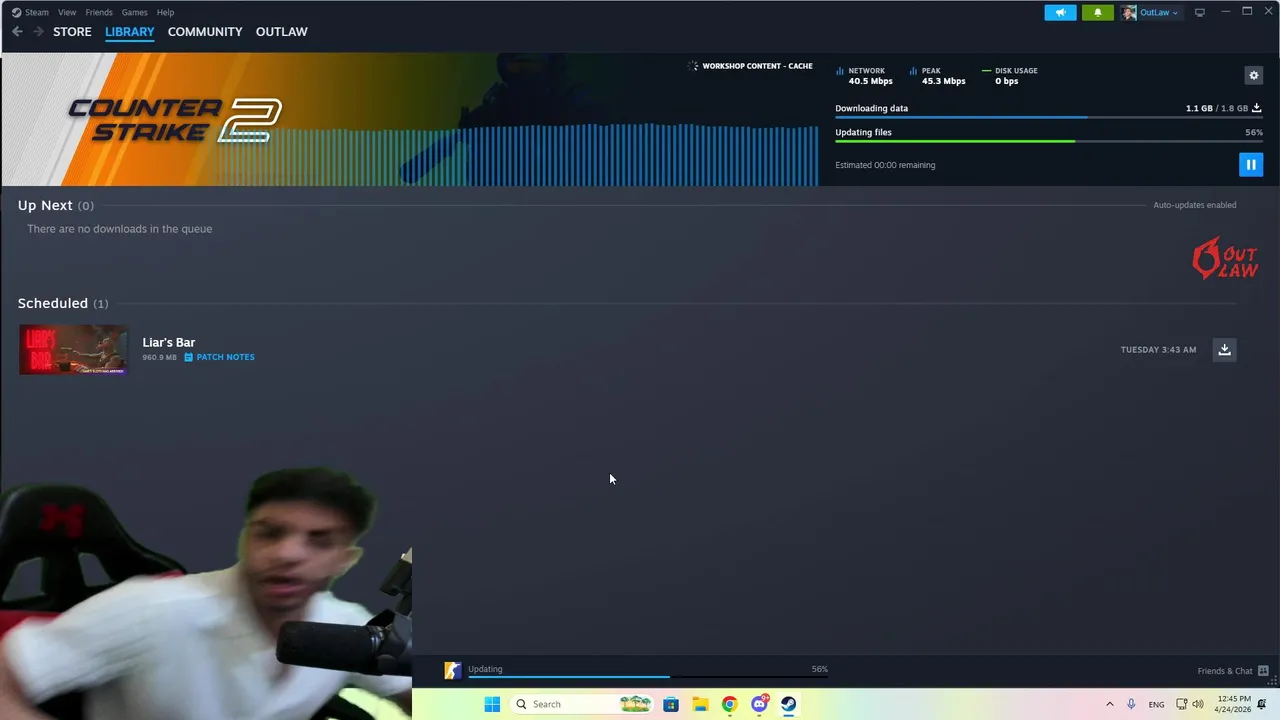Viewport: 1280px width, 720px height.
Task: Click the microphone tray icon
Action: tap(1131, 704)
